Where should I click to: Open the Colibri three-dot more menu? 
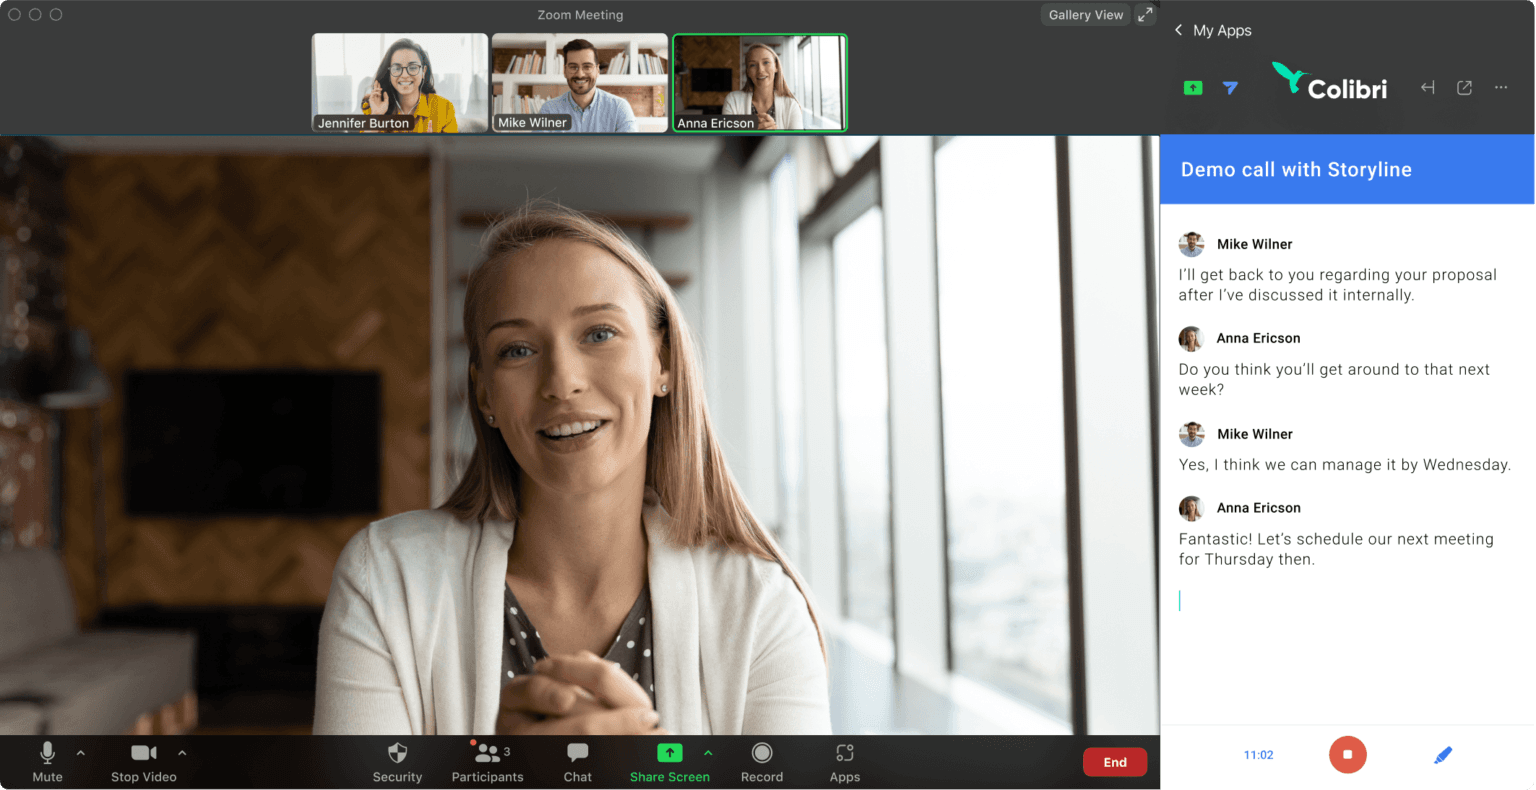click(1501, 88)
